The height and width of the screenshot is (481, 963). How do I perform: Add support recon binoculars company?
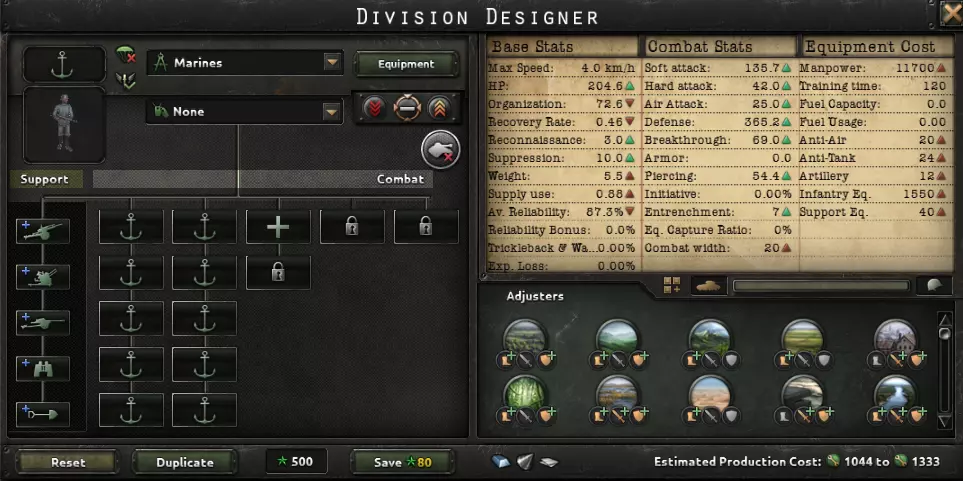click(43, 369)
